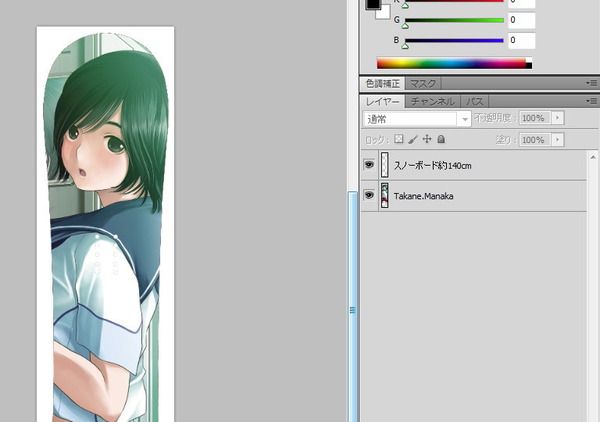Toggle visibility of スノーボード約140cm layer
This screenshot has height=422, width=600.
point(369,165)
